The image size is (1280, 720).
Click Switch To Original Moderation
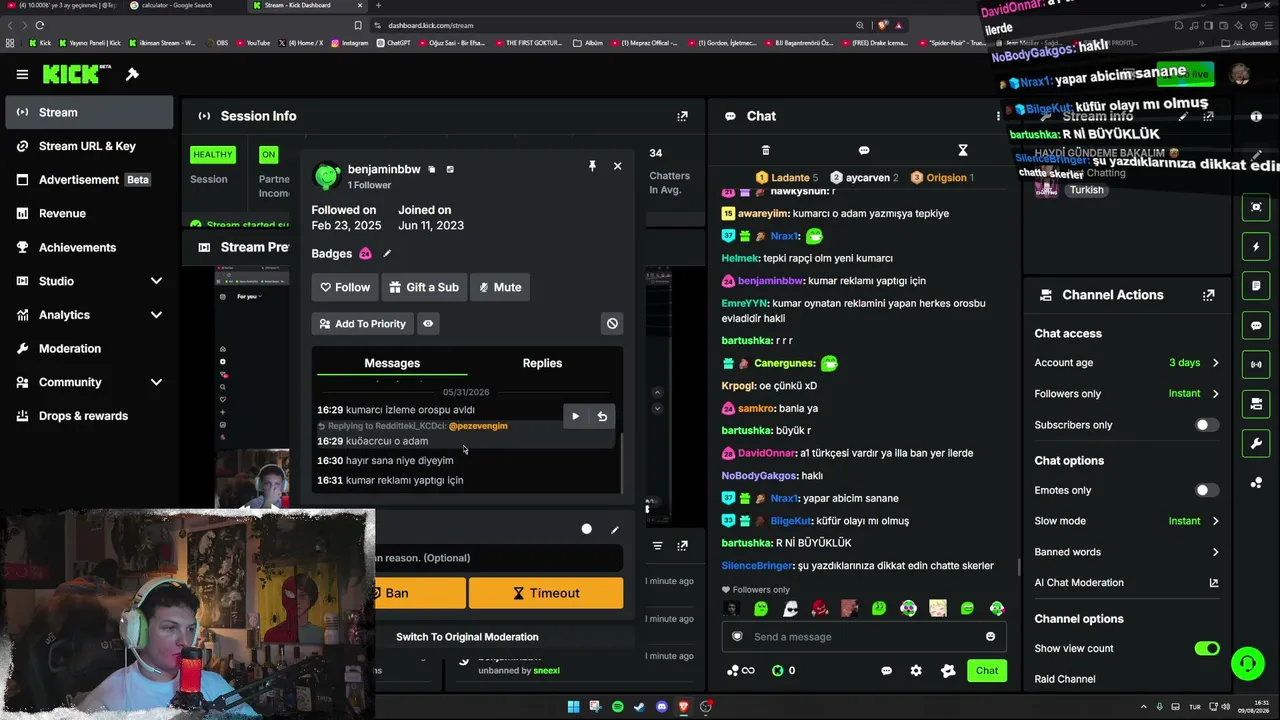click(x=467, y=637)
